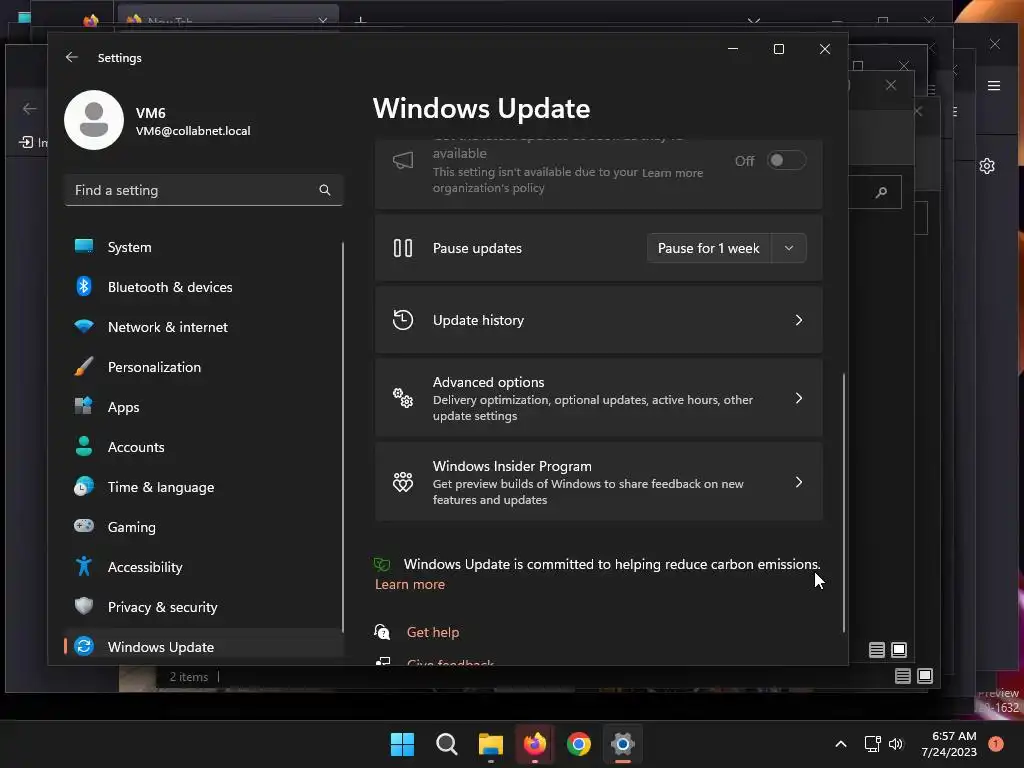Open Apps settings category
This screenshot has height=768, width=1024.
point(204,407)
